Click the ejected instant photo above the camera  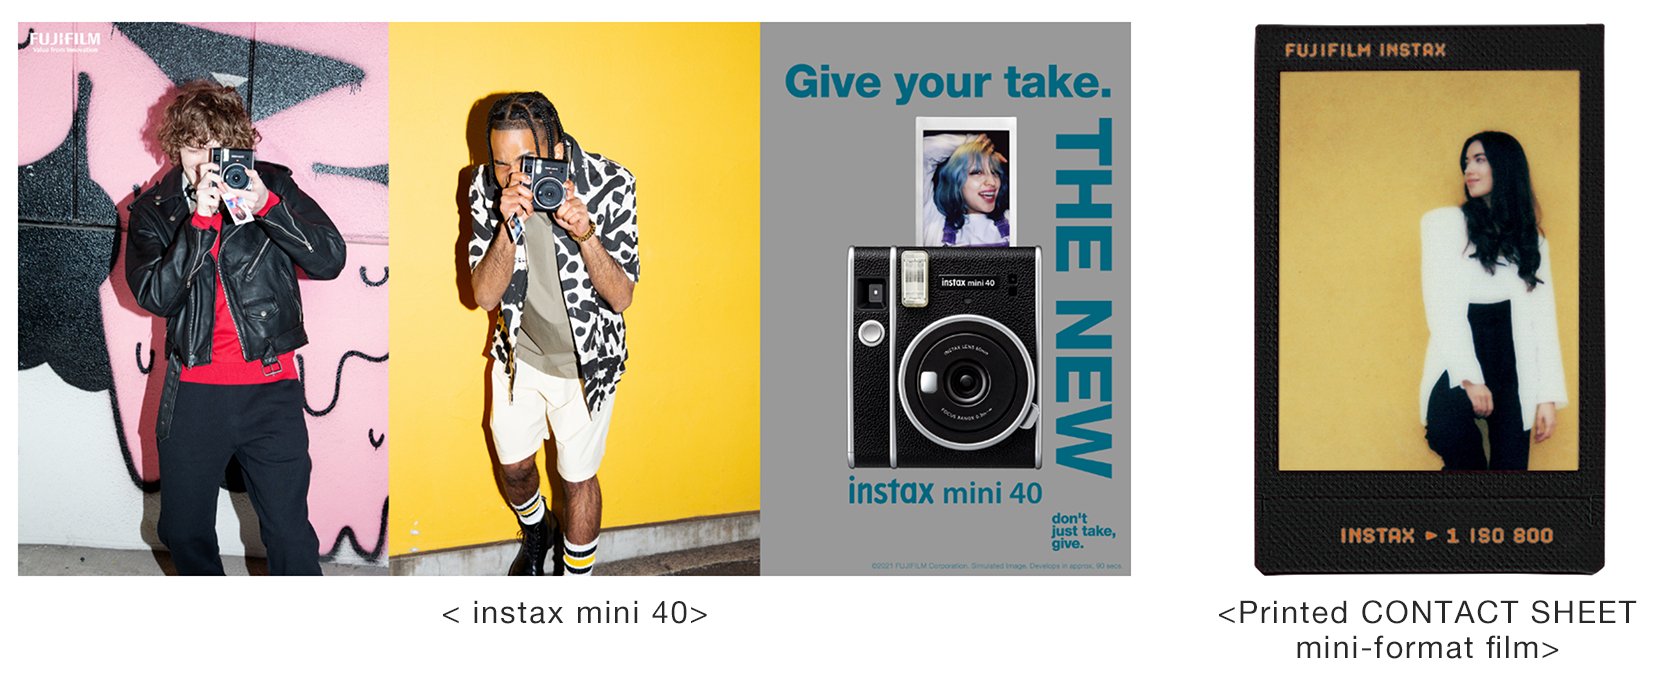click(965, 182)
